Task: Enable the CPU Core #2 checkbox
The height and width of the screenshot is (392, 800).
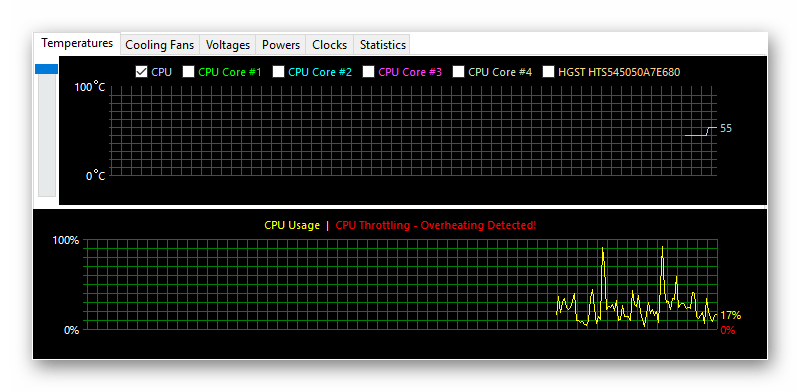Action: [x=278, y=72]
